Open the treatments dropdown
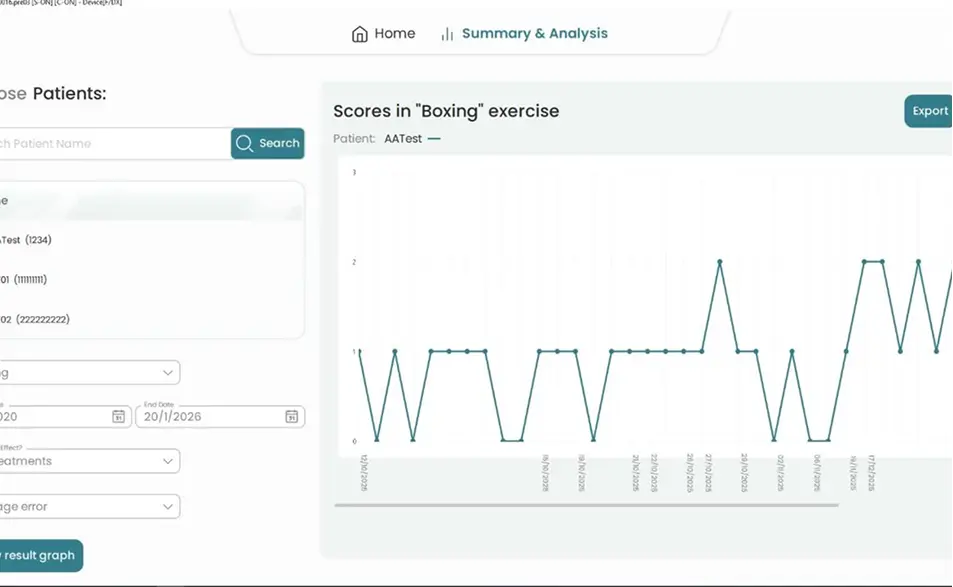Image resolution: width=953 pixels, height=587 pixels. (89, 461)
